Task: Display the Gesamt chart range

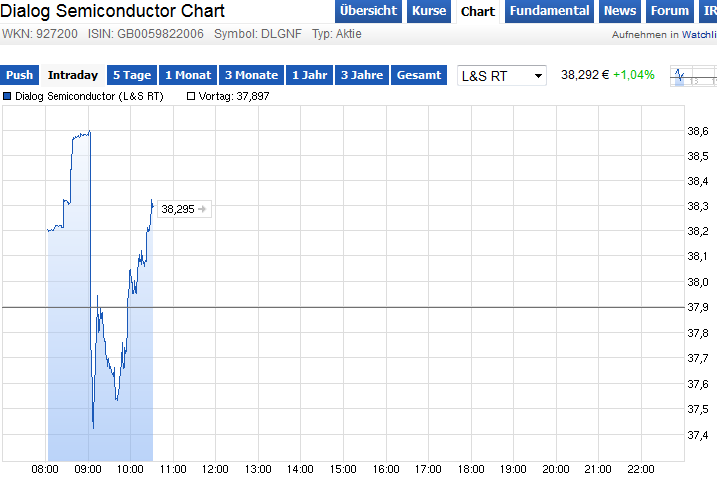Action: (419, 75)
